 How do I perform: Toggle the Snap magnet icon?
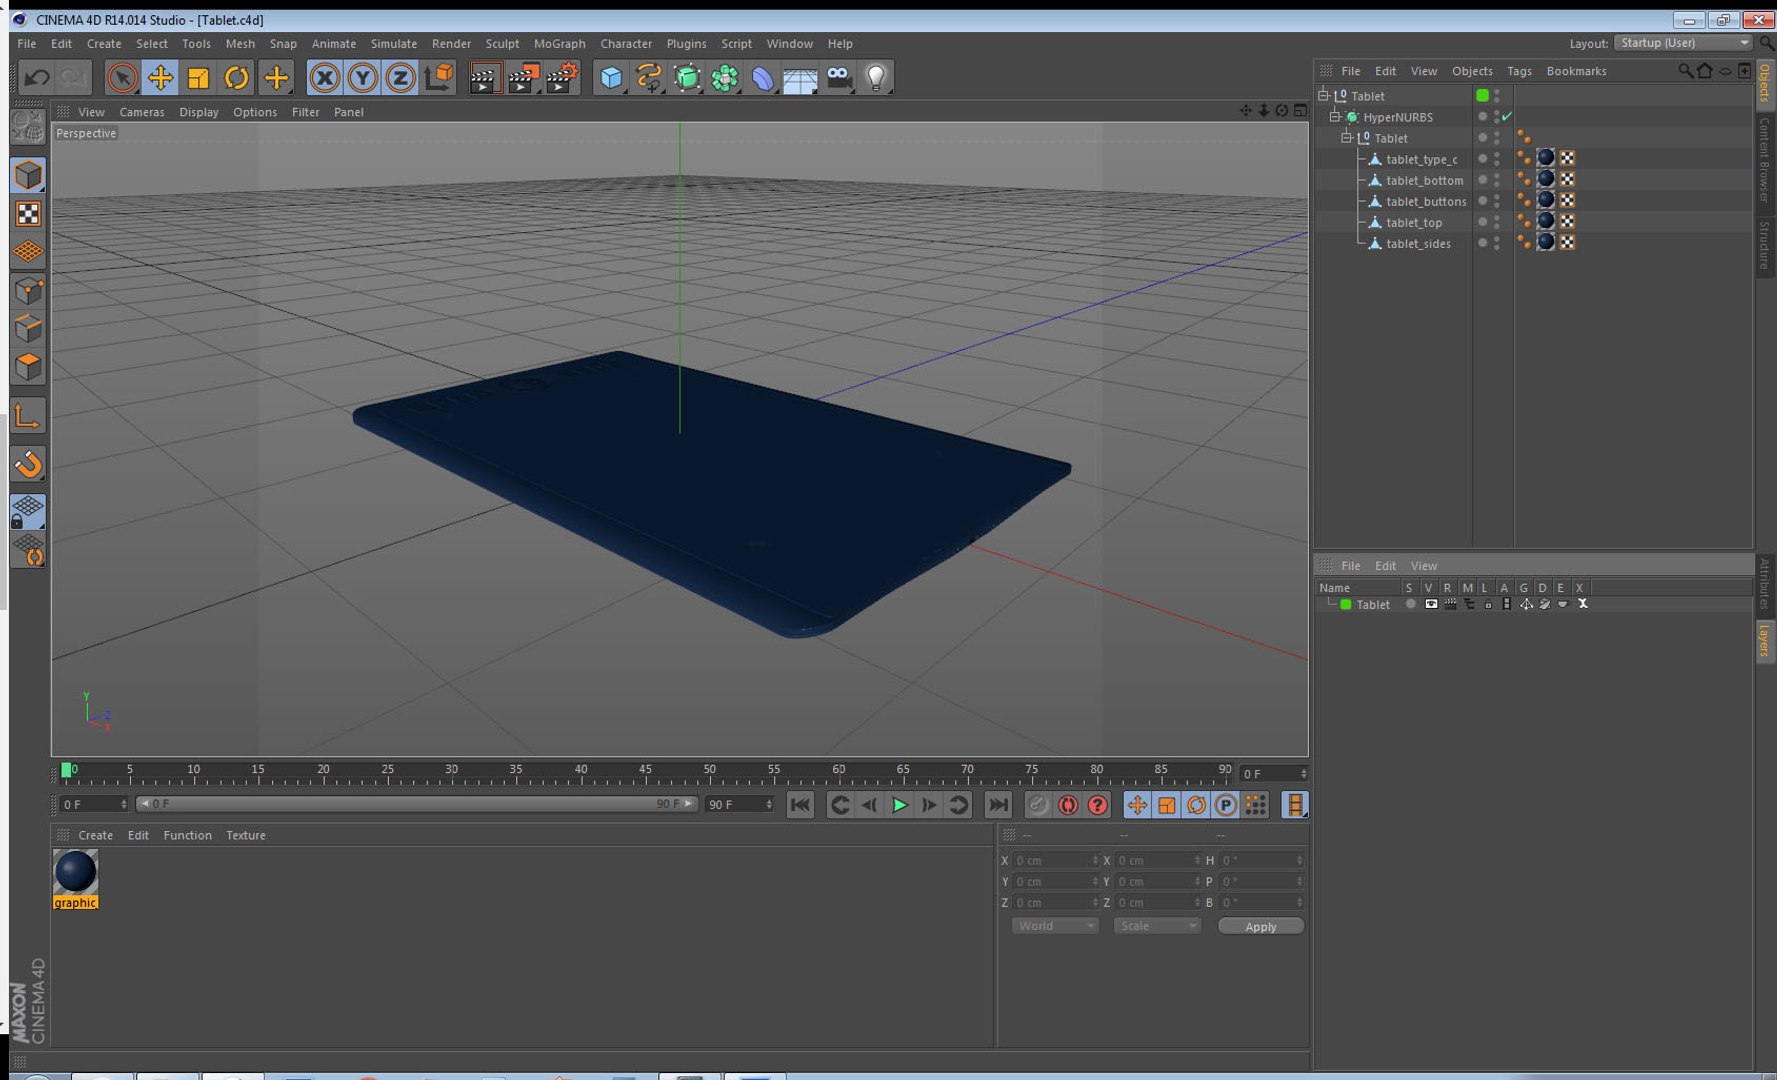pyautogui.click(x=28, y=464)
